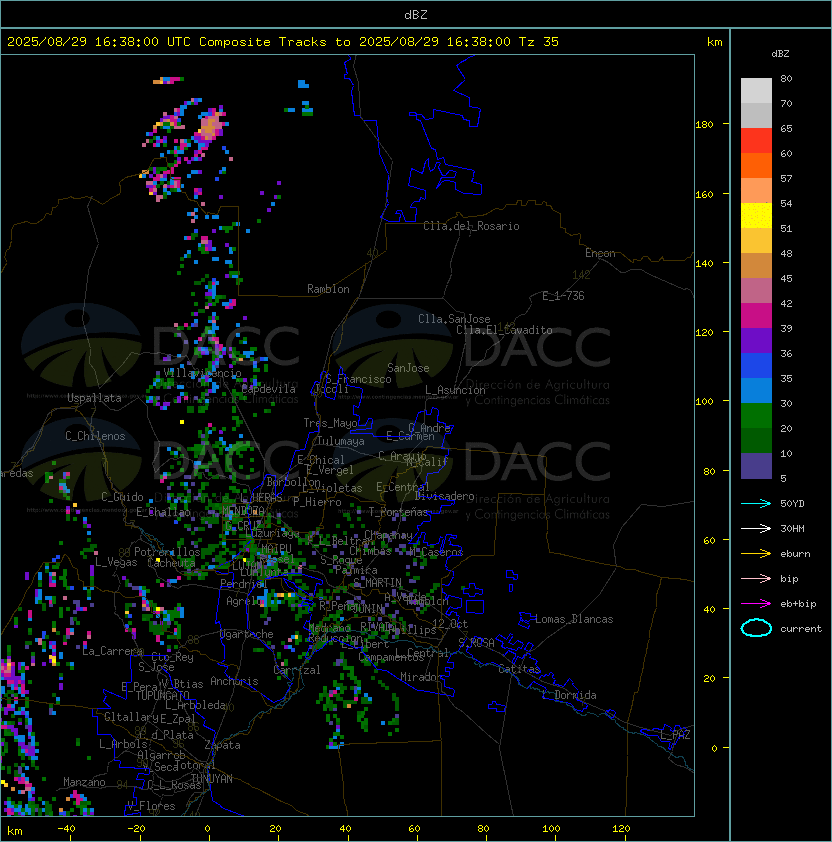Click the magenta eb+bip arrow legend icon
Image resolution: width=832 pixels, height=842 pixels.
click(756, 604)
